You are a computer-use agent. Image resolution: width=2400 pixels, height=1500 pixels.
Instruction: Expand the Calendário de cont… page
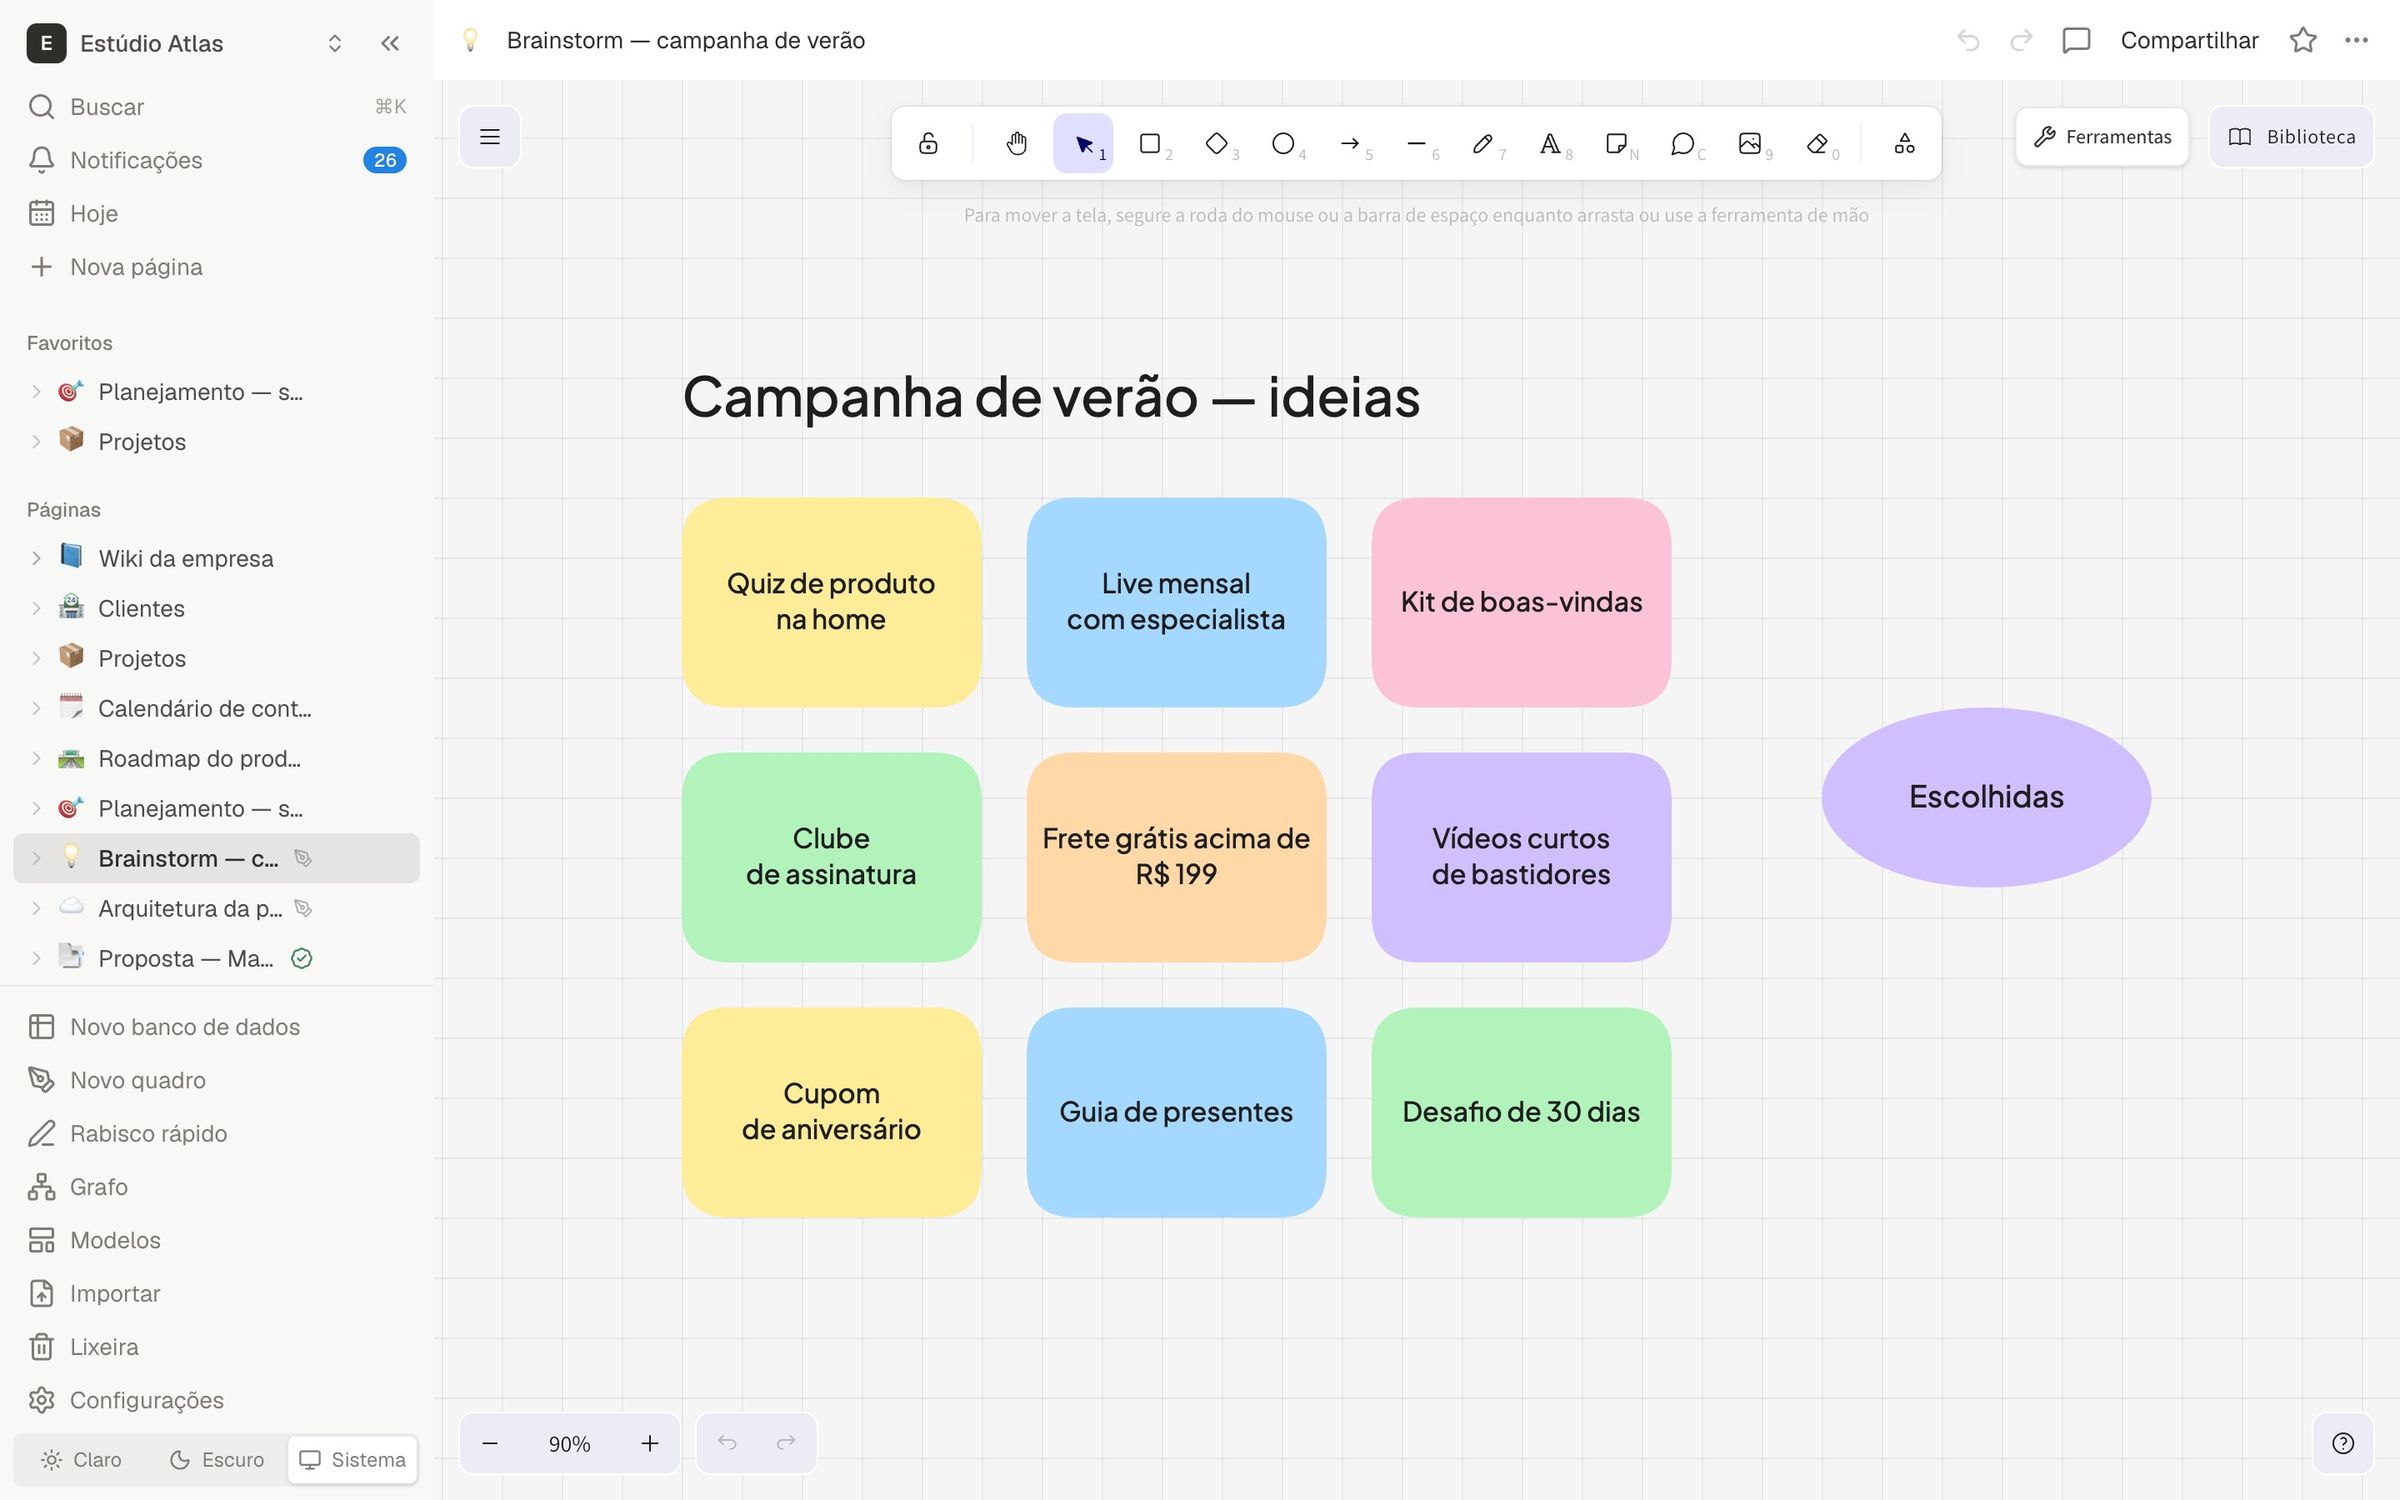36,708
